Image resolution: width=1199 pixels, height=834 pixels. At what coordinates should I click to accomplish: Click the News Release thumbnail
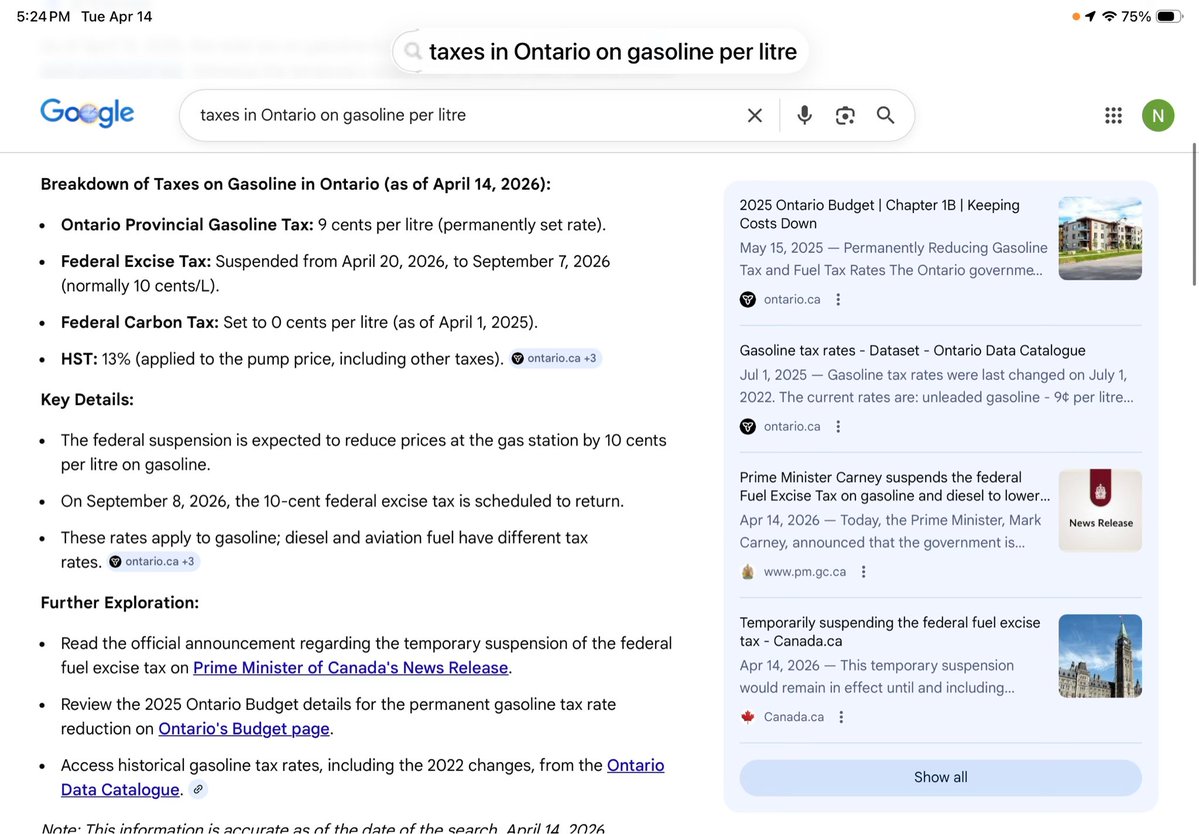[x=1100, y=510]
